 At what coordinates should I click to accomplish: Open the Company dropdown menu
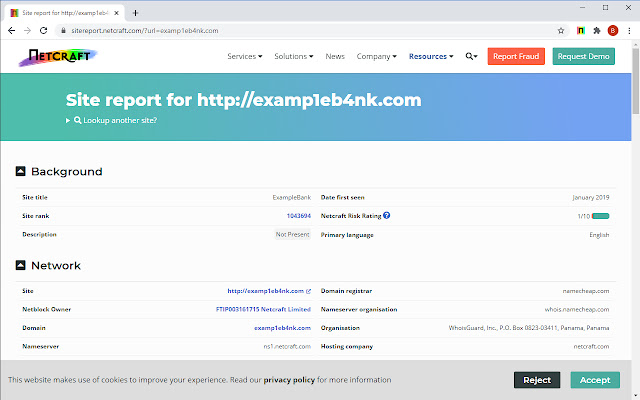pyautogui.click(x=376, y=56)
